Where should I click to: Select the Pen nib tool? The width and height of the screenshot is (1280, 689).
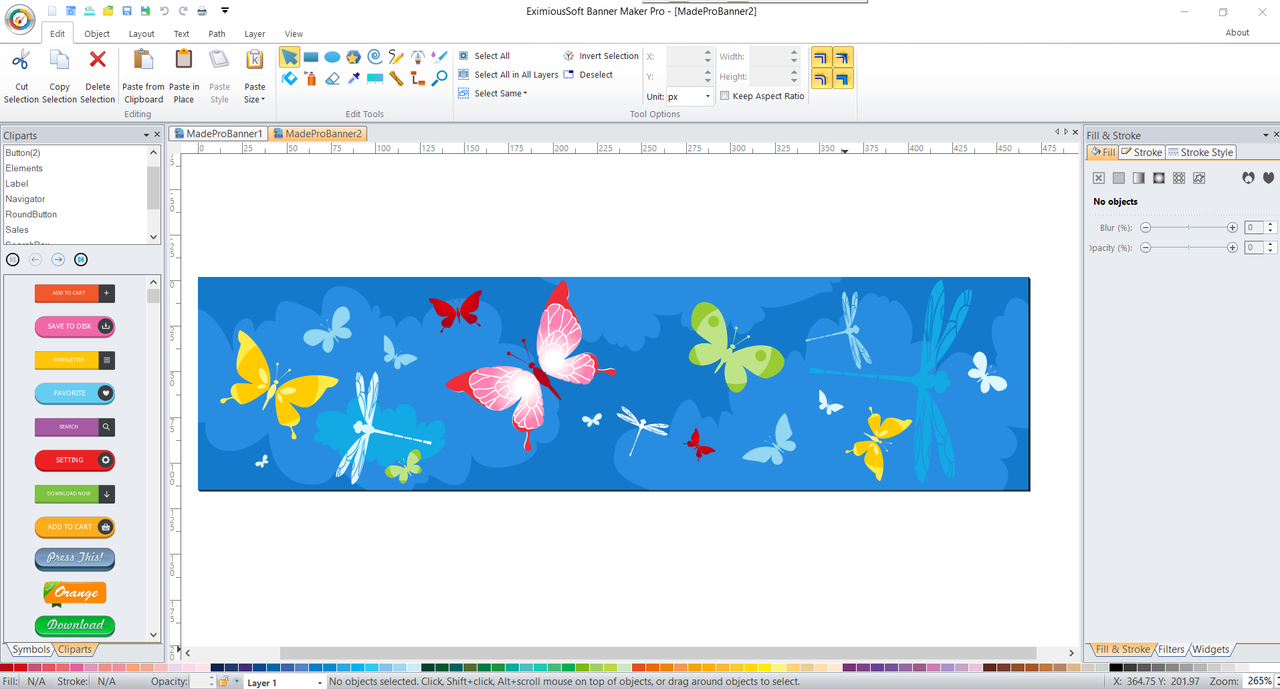tap(418, 57)
